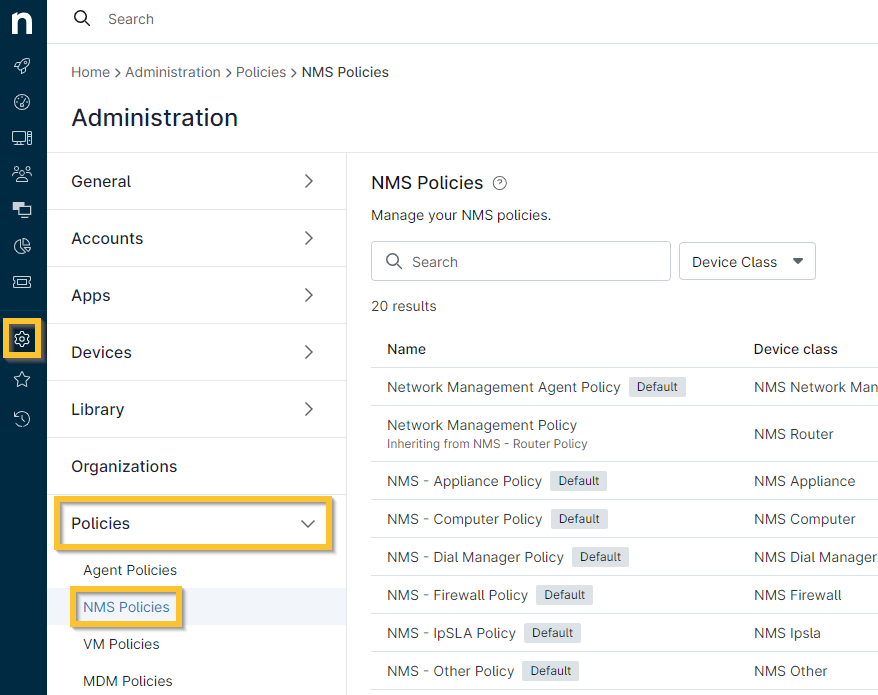
Task: Select Agent Policies in the submenu
Action: coord(130,570)
